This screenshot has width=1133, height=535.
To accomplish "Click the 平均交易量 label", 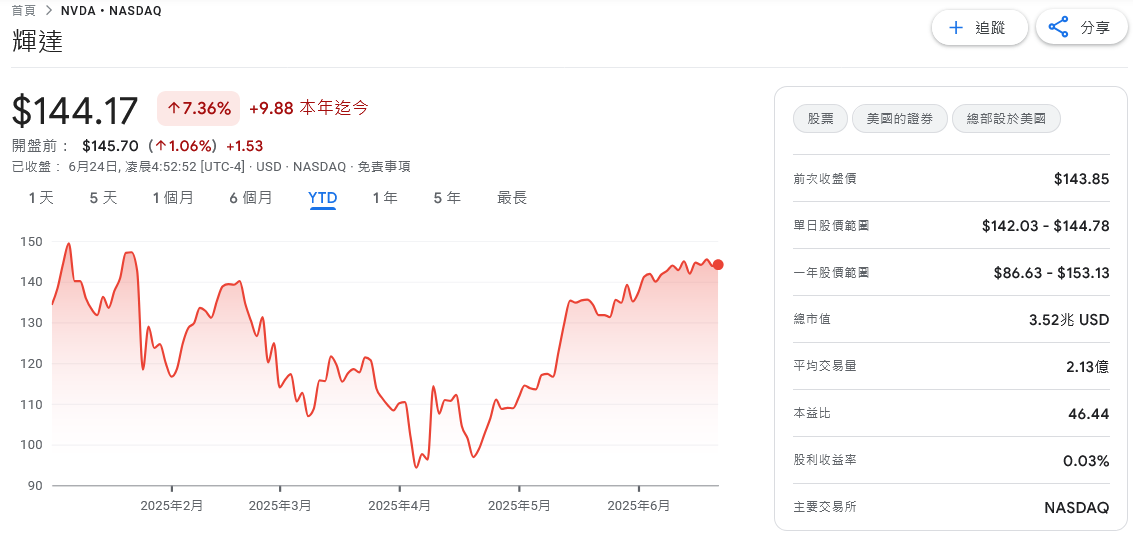I will click(x=824, y=366).
